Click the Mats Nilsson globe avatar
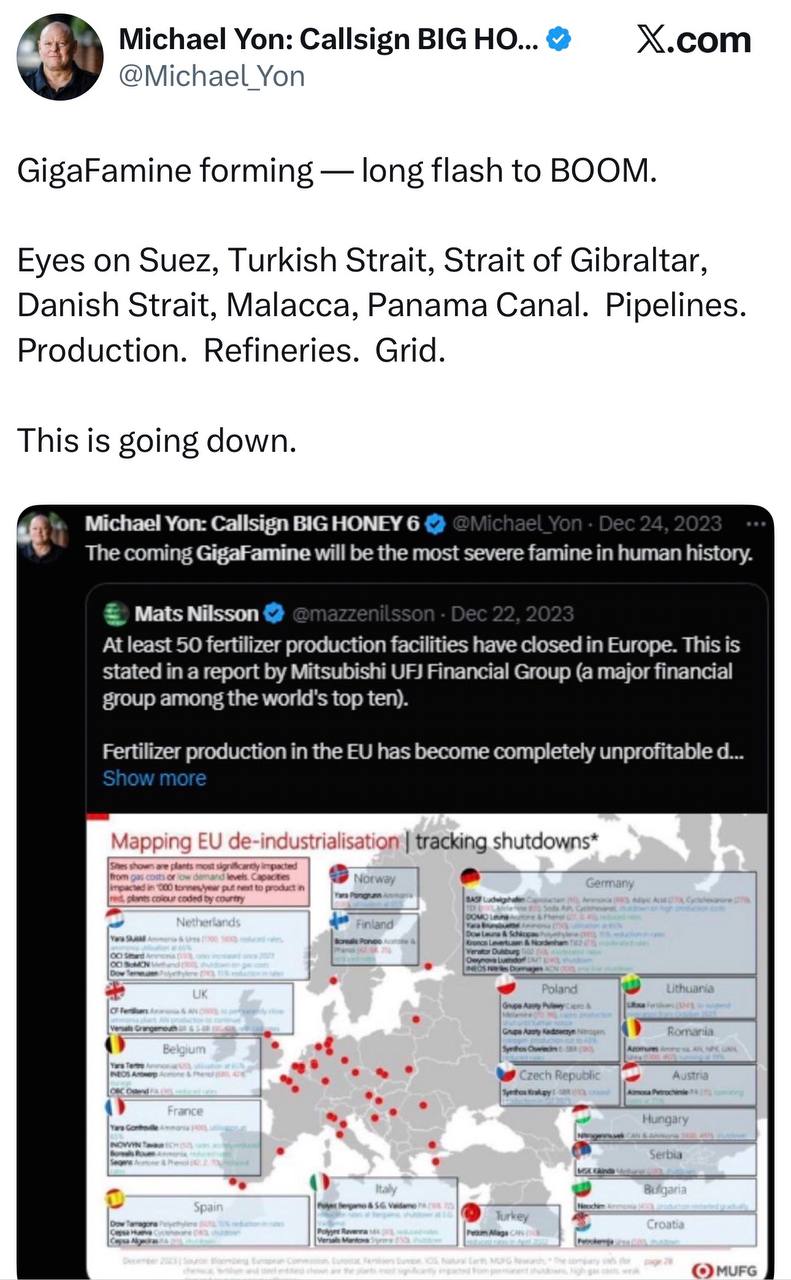Viewport: 791px width, 1280px height. pos(116,613)
